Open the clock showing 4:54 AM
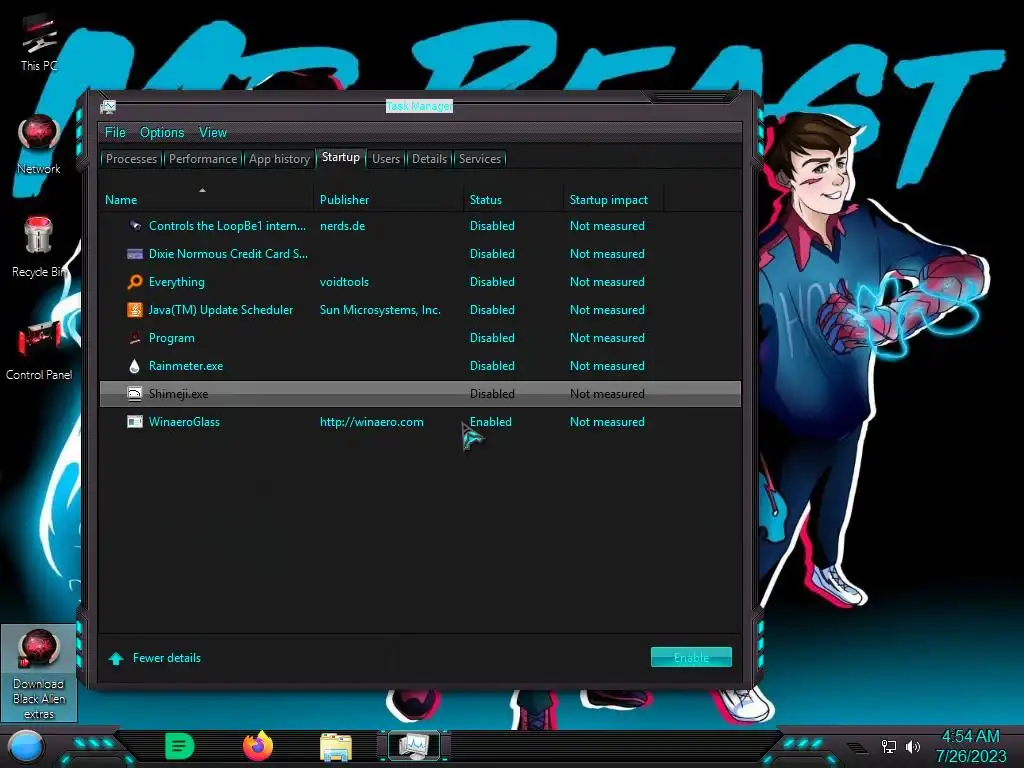Image resolution: width=1024 pixels, height=768 pixels. coord(971,746)
